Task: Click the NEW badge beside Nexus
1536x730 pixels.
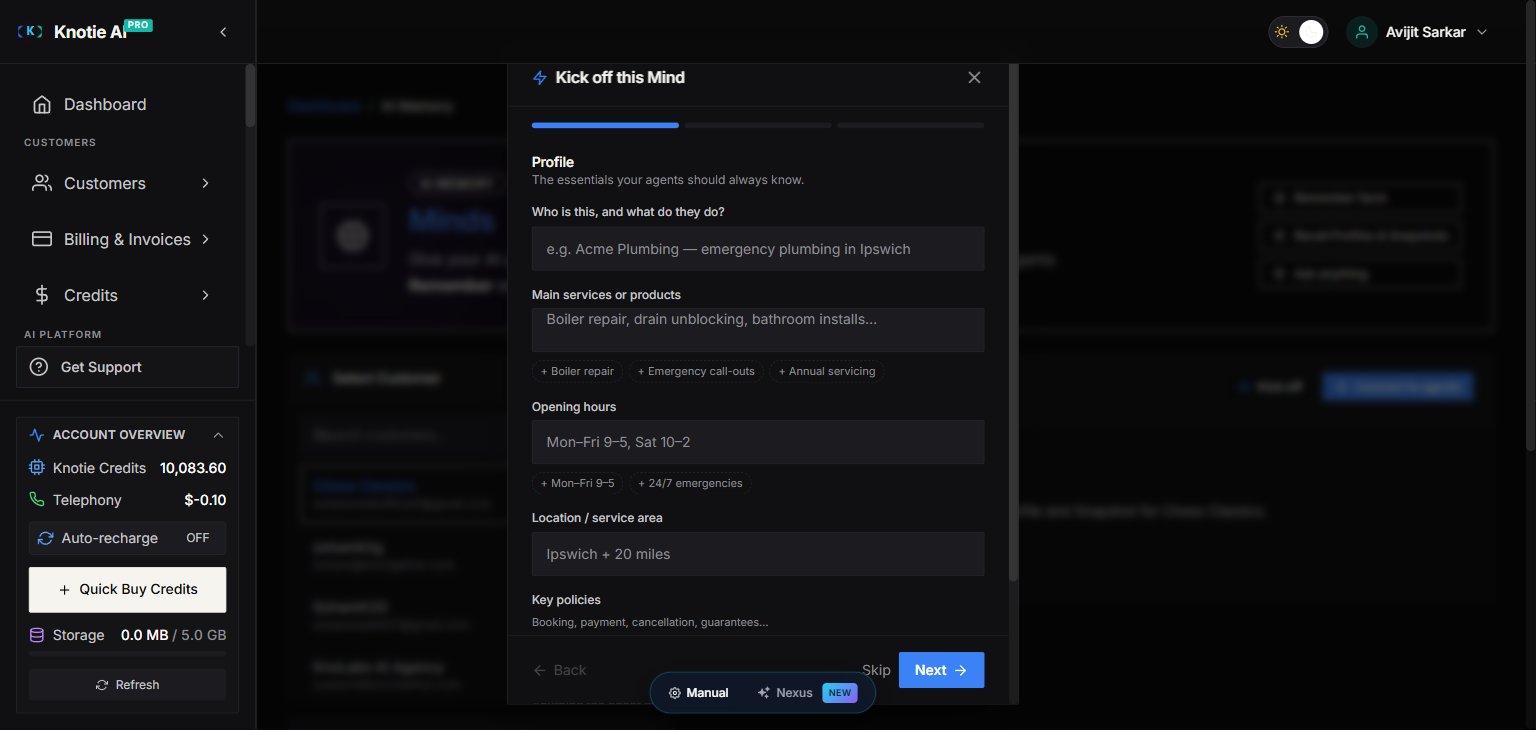Action: click(x=840, y=693)
